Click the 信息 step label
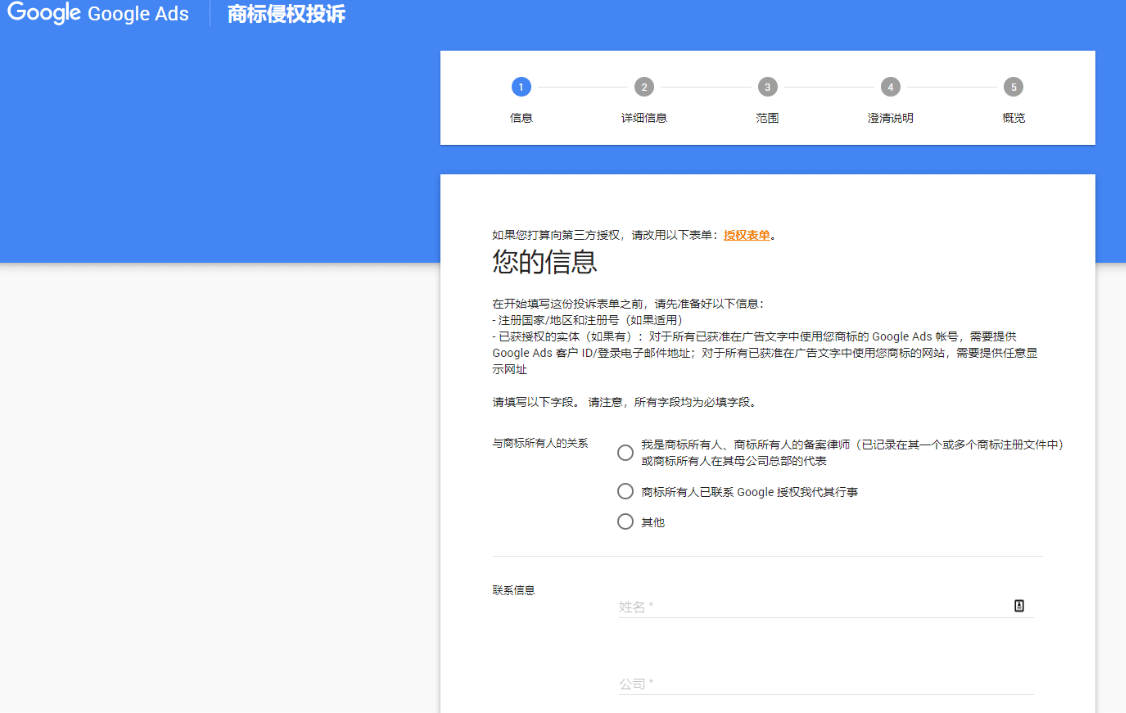 (x=521, y=118)
